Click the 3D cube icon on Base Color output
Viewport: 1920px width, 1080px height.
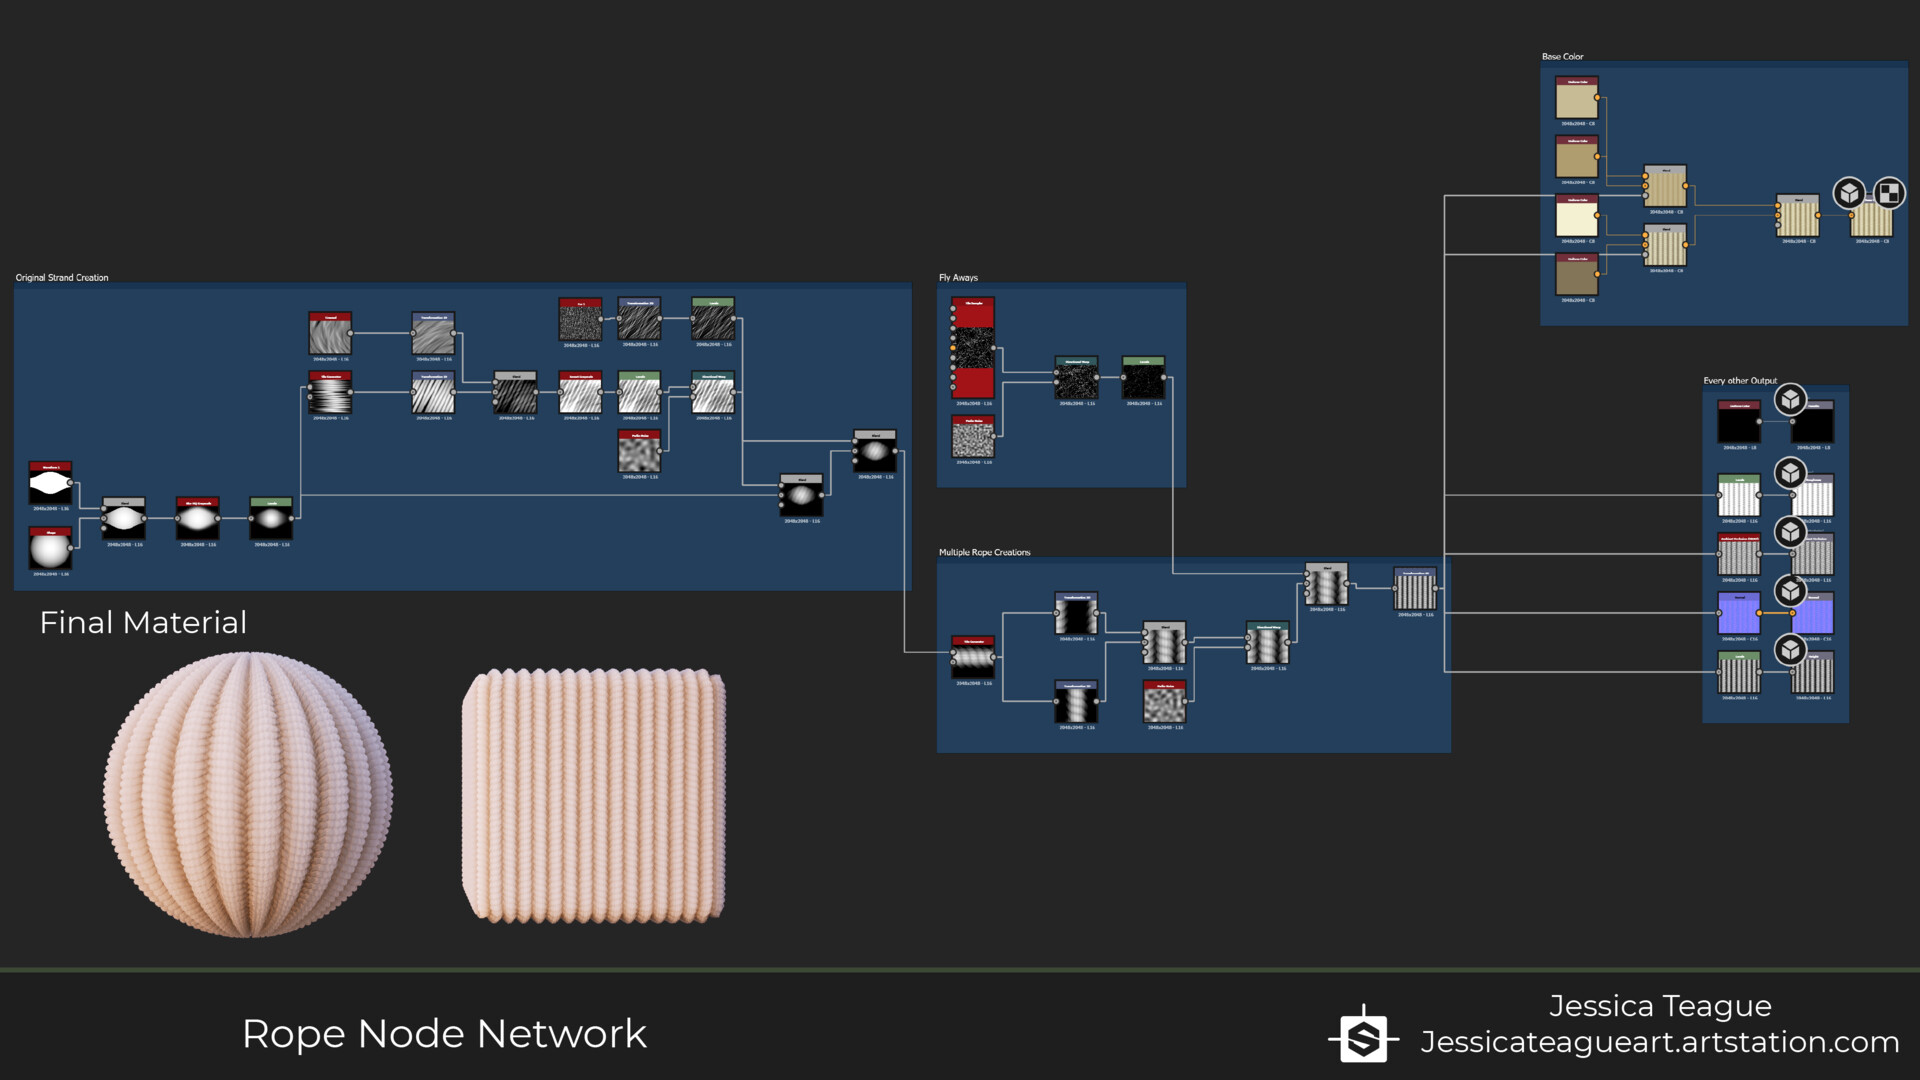pyautogui.click(x=1849, y=193)
